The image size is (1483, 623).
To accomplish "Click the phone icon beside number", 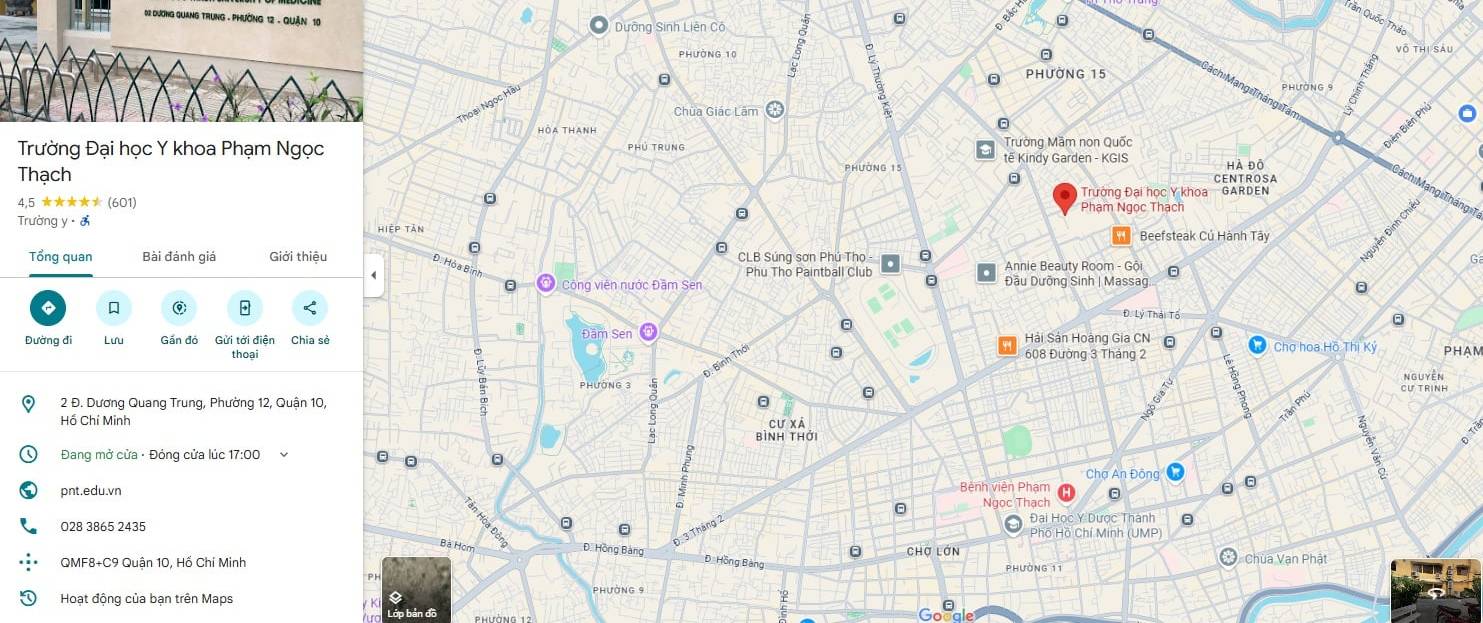I will (28, 527).
